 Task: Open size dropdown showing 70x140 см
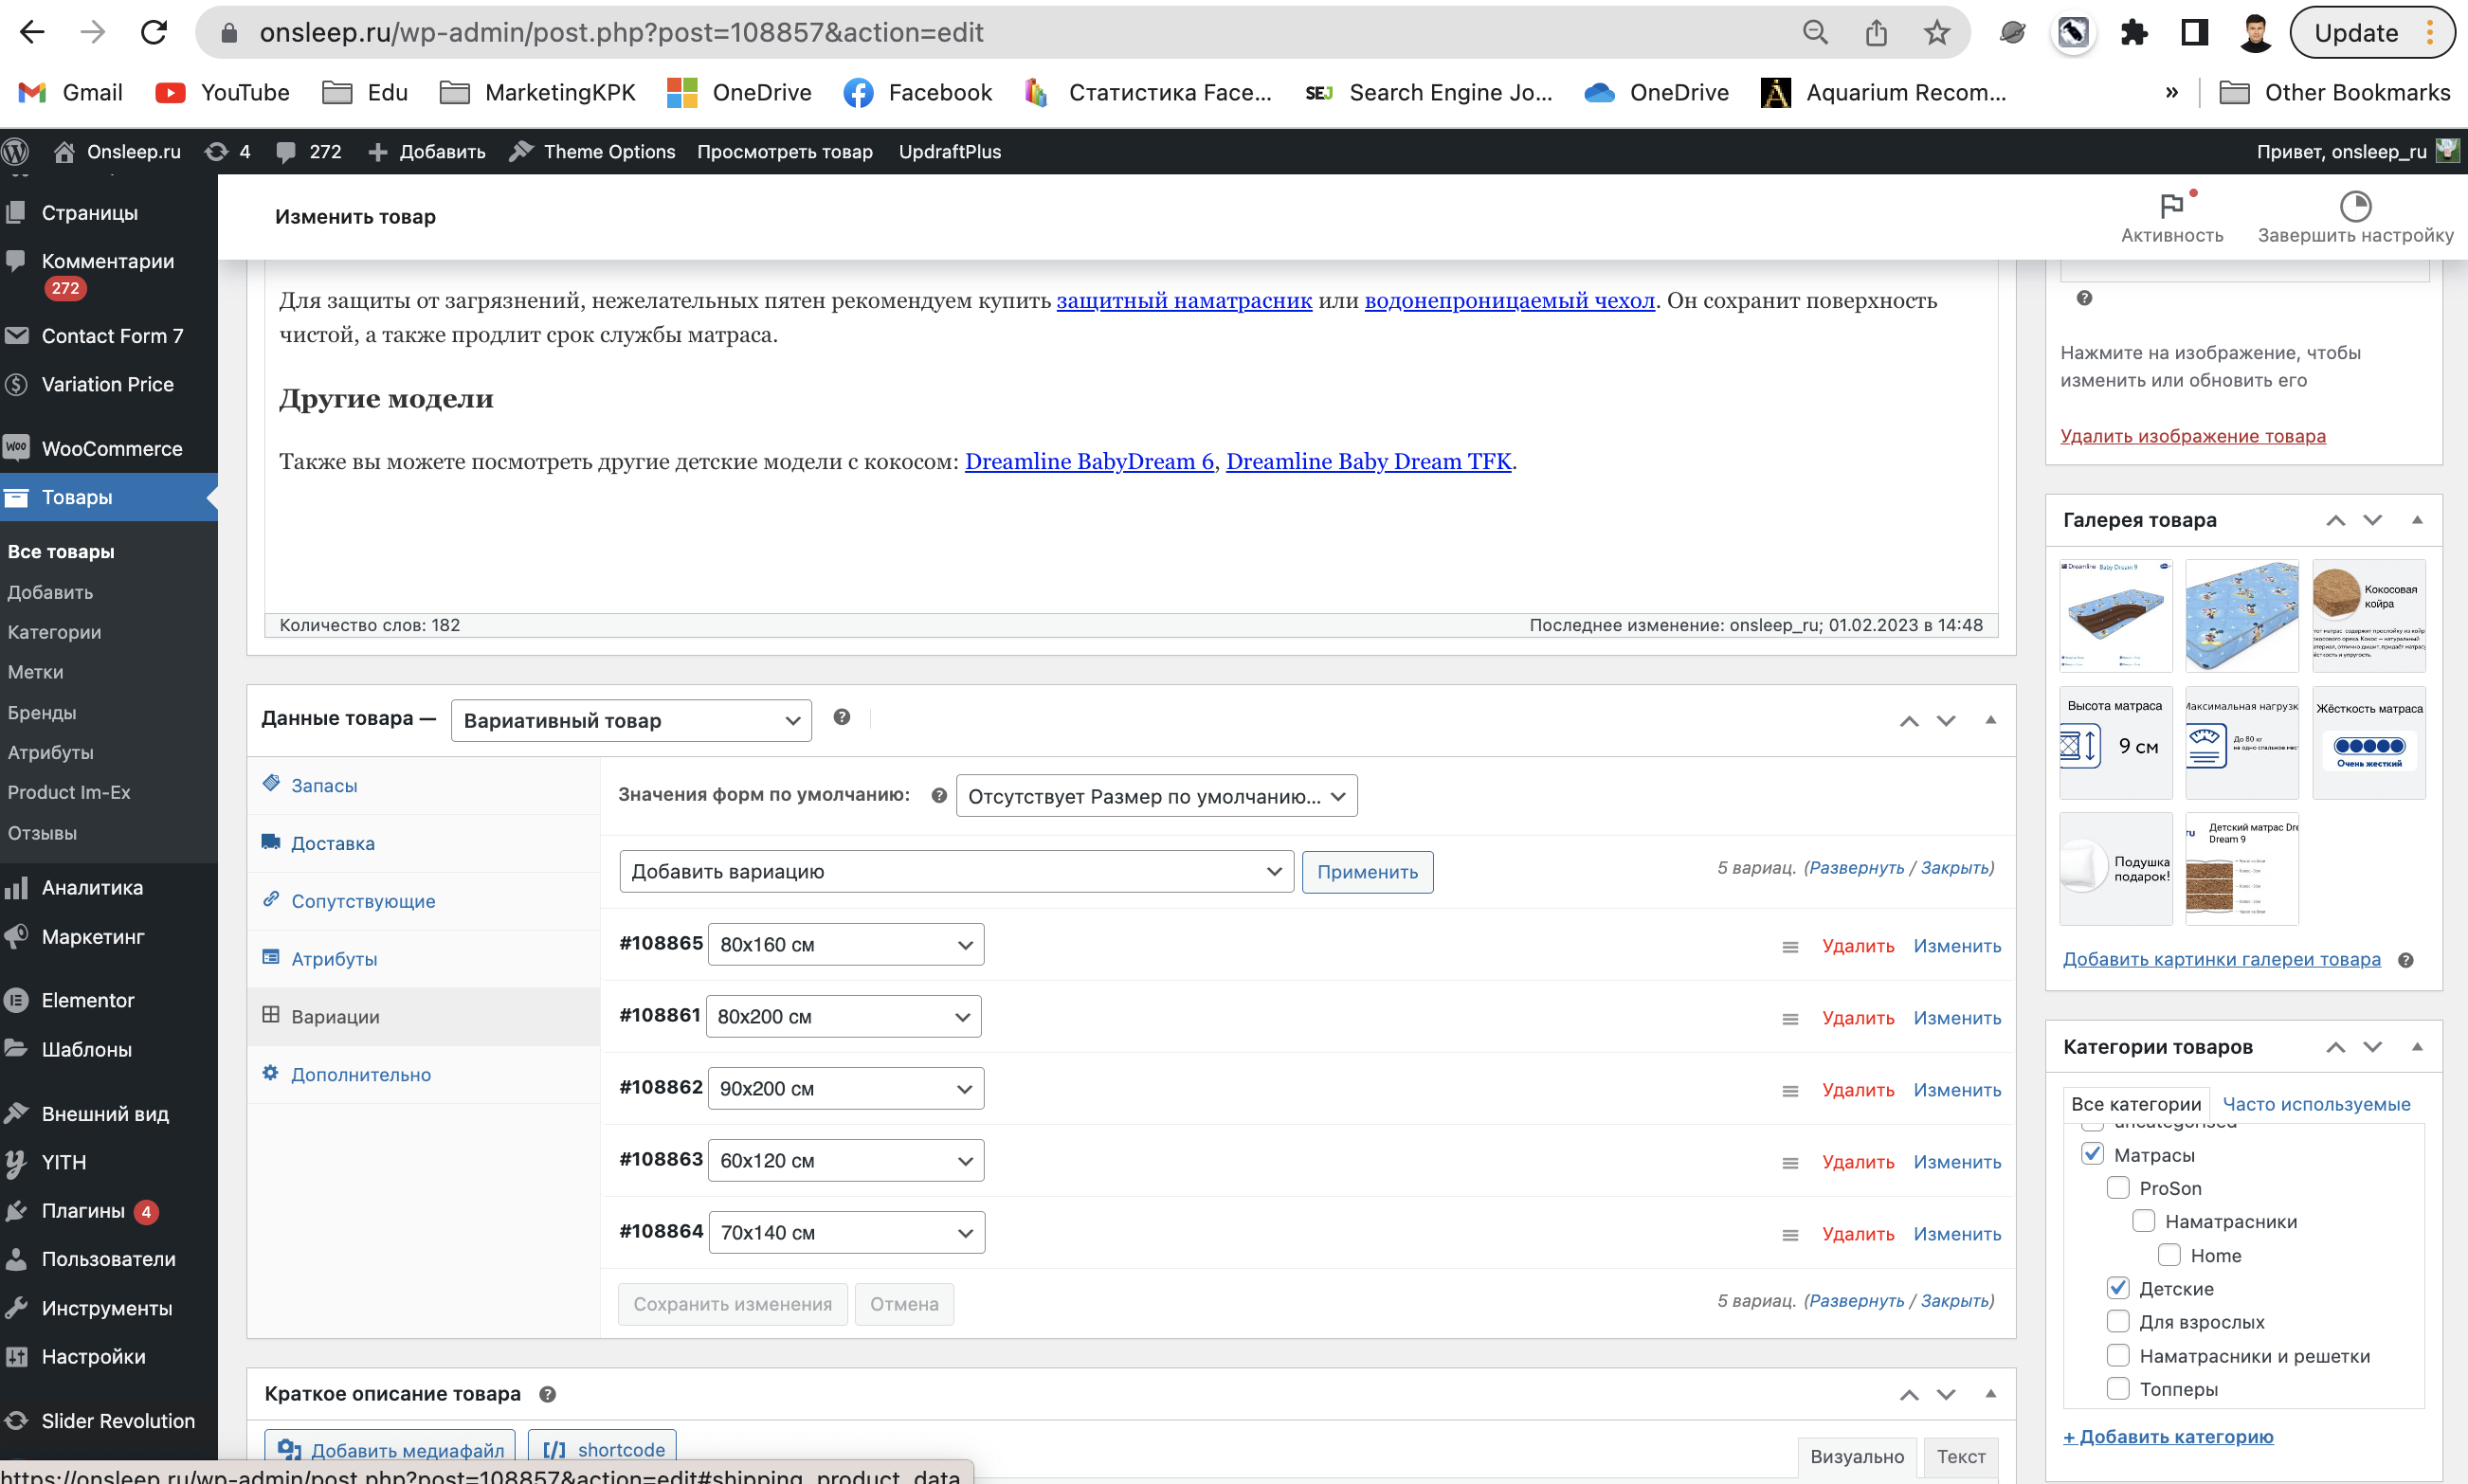[847, 1232]
